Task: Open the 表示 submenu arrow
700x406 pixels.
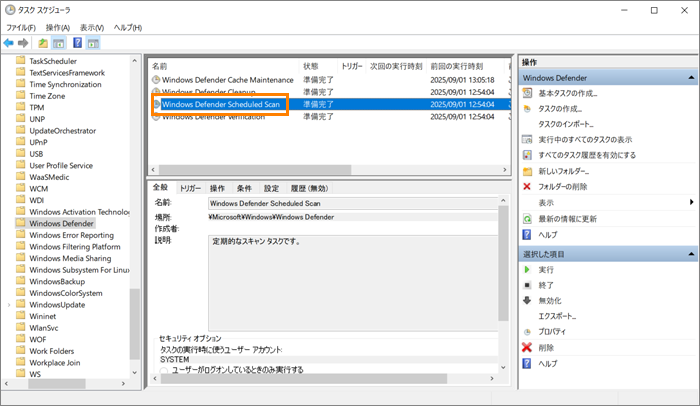Action: coord(692,202)
